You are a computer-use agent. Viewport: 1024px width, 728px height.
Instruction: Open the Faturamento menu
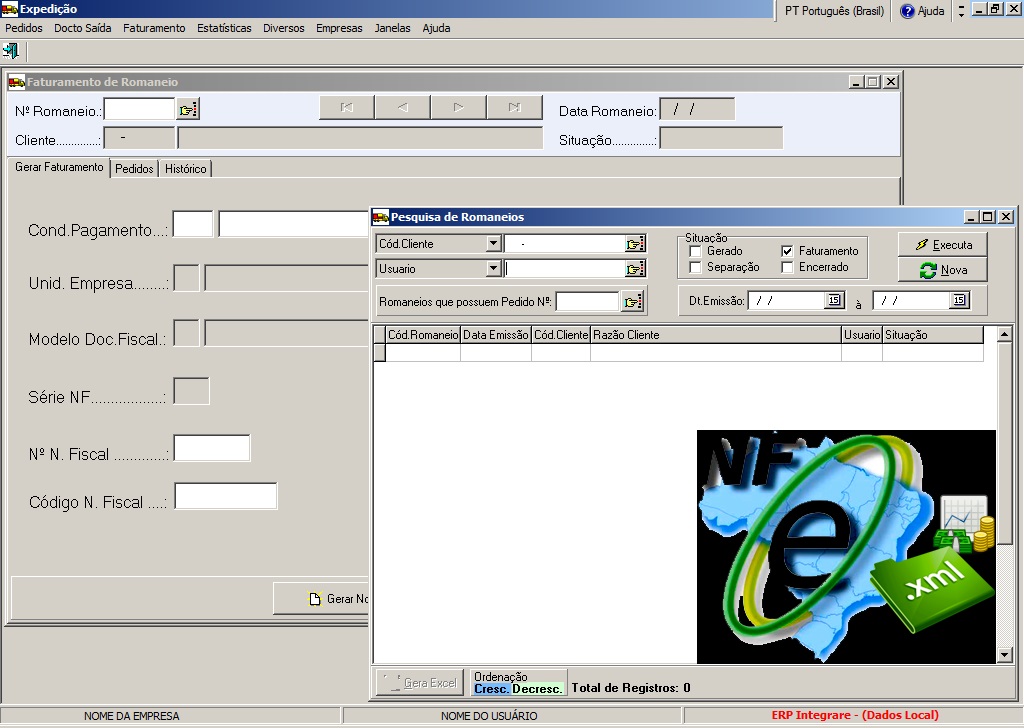(154, 28)
